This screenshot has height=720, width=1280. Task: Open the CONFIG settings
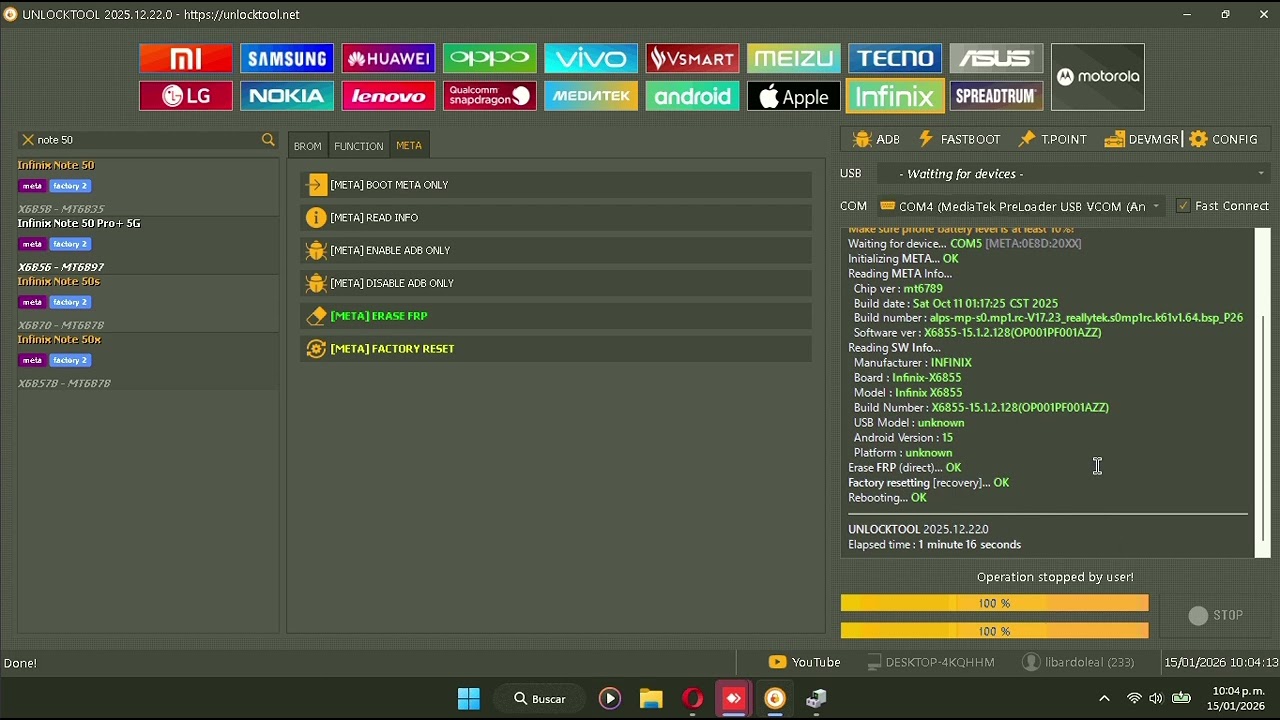(x=1224, y=140)
